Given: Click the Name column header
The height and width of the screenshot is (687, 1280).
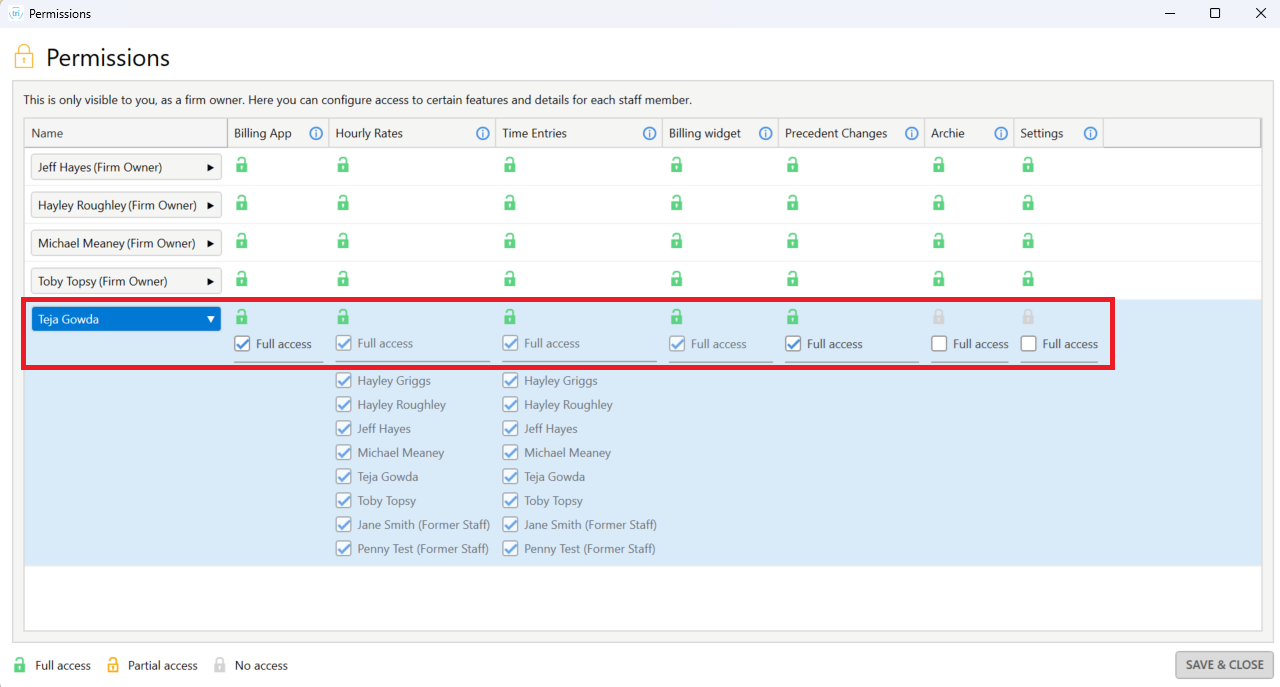Looking at the screenshot, I should coord(47,133).
